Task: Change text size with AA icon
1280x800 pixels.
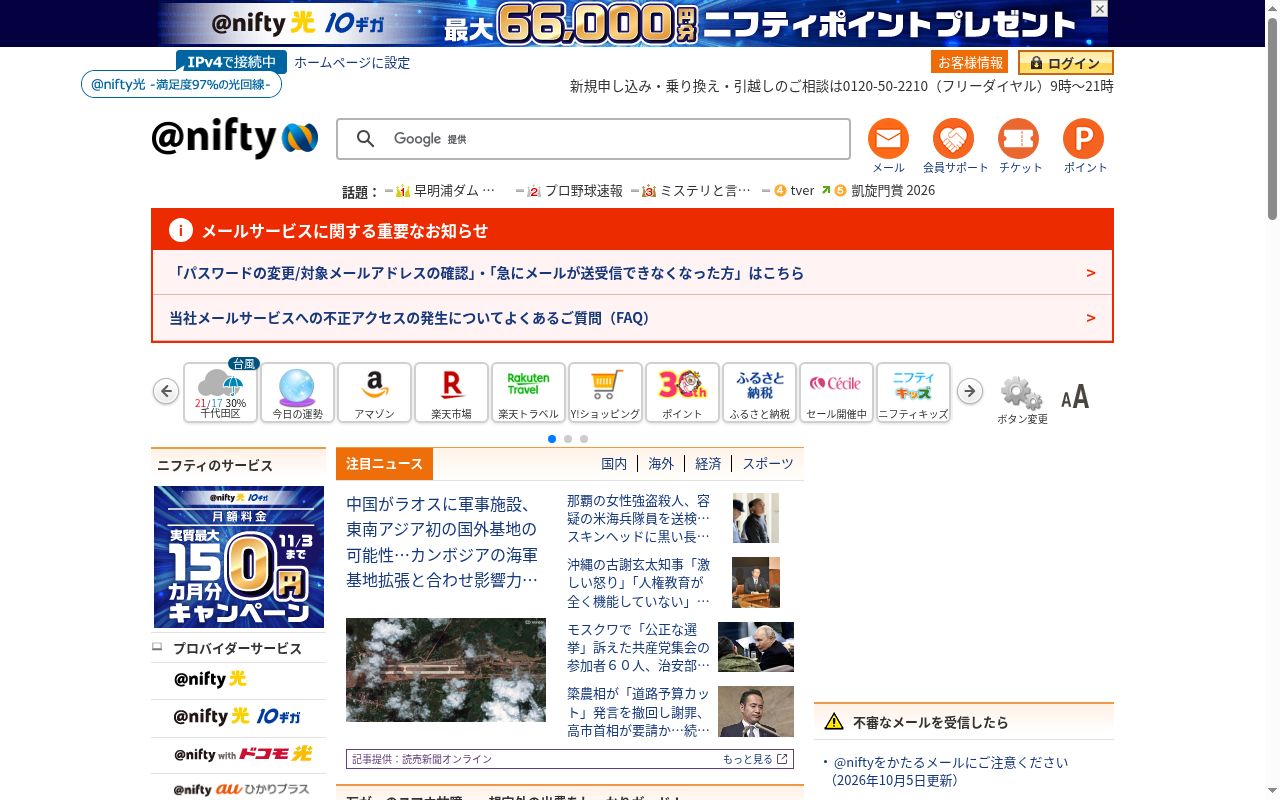Action: (1075, 397)
